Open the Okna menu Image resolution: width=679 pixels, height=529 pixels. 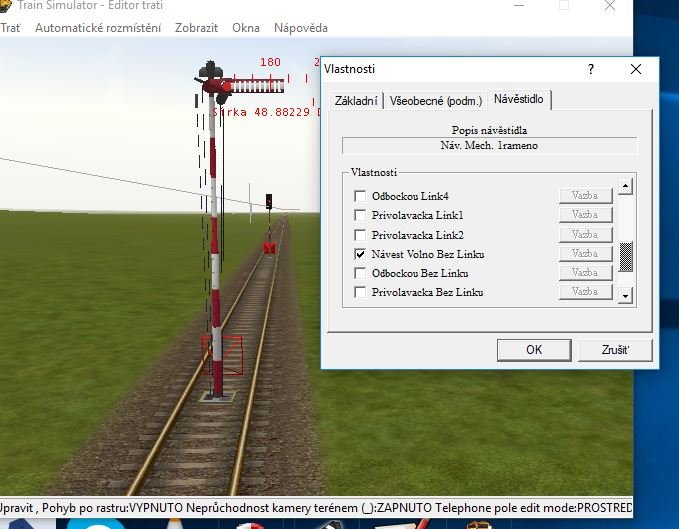246,28
